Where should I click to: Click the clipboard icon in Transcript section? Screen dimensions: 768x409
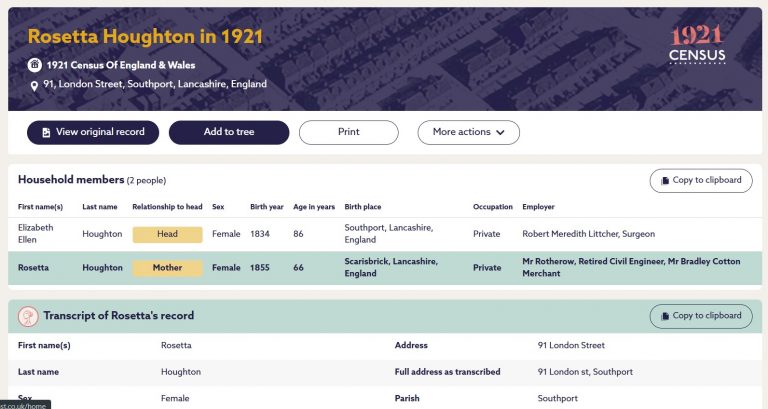point(666,316)
